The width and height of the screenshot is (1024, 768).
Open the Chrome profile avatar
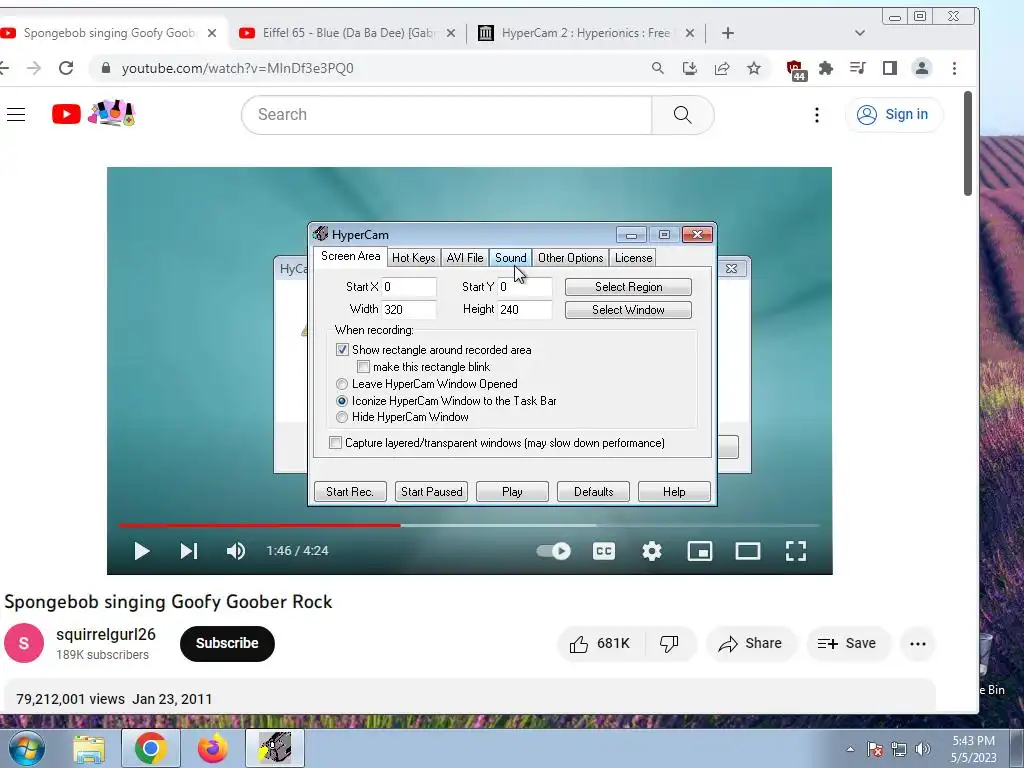[x=921, y=68]
